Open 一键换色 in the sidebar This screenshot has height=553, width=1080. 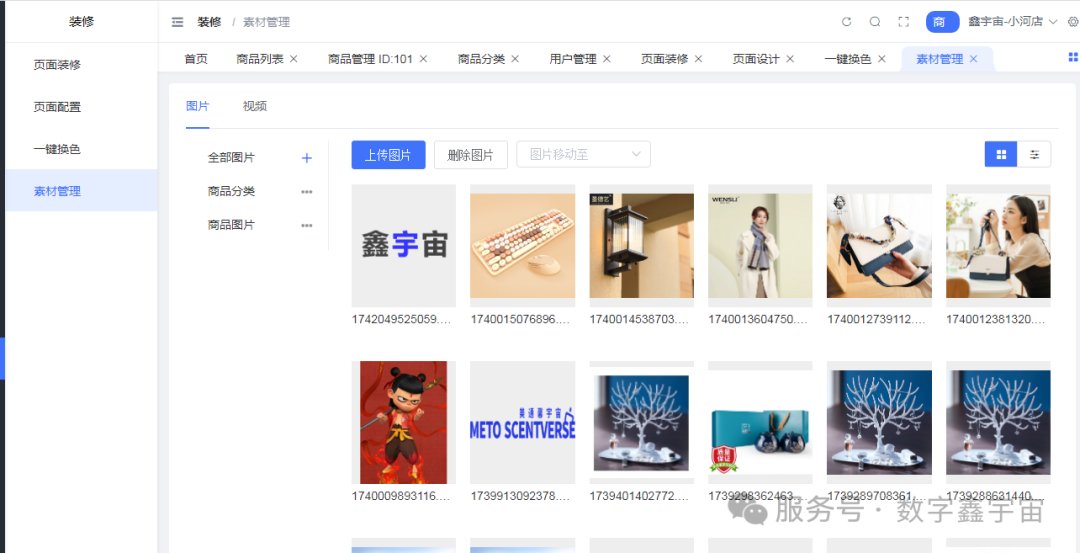click(81, 149)
